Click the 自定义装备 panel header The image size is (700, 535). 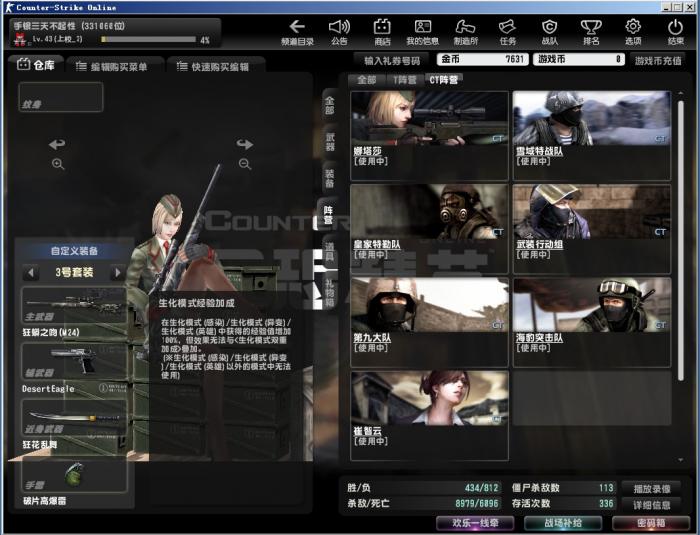click(x=74, y=251)
